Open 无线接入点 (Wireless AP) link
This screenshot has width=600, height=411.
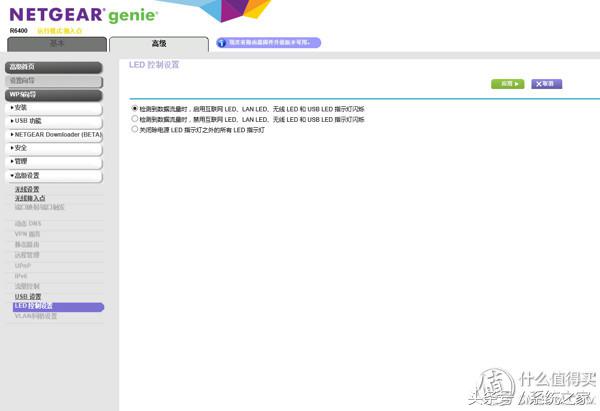[30, 198]
